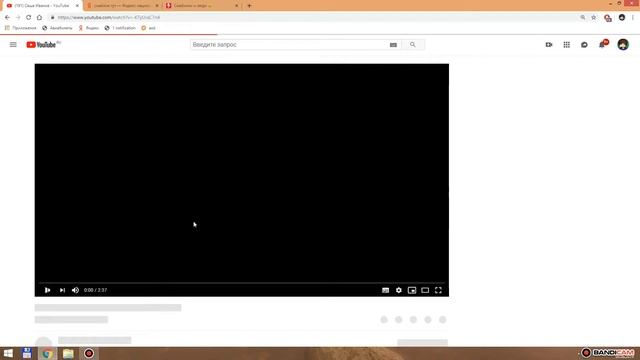640x360 pixels.
Task: Enter full screen mode
Action: 438,290
